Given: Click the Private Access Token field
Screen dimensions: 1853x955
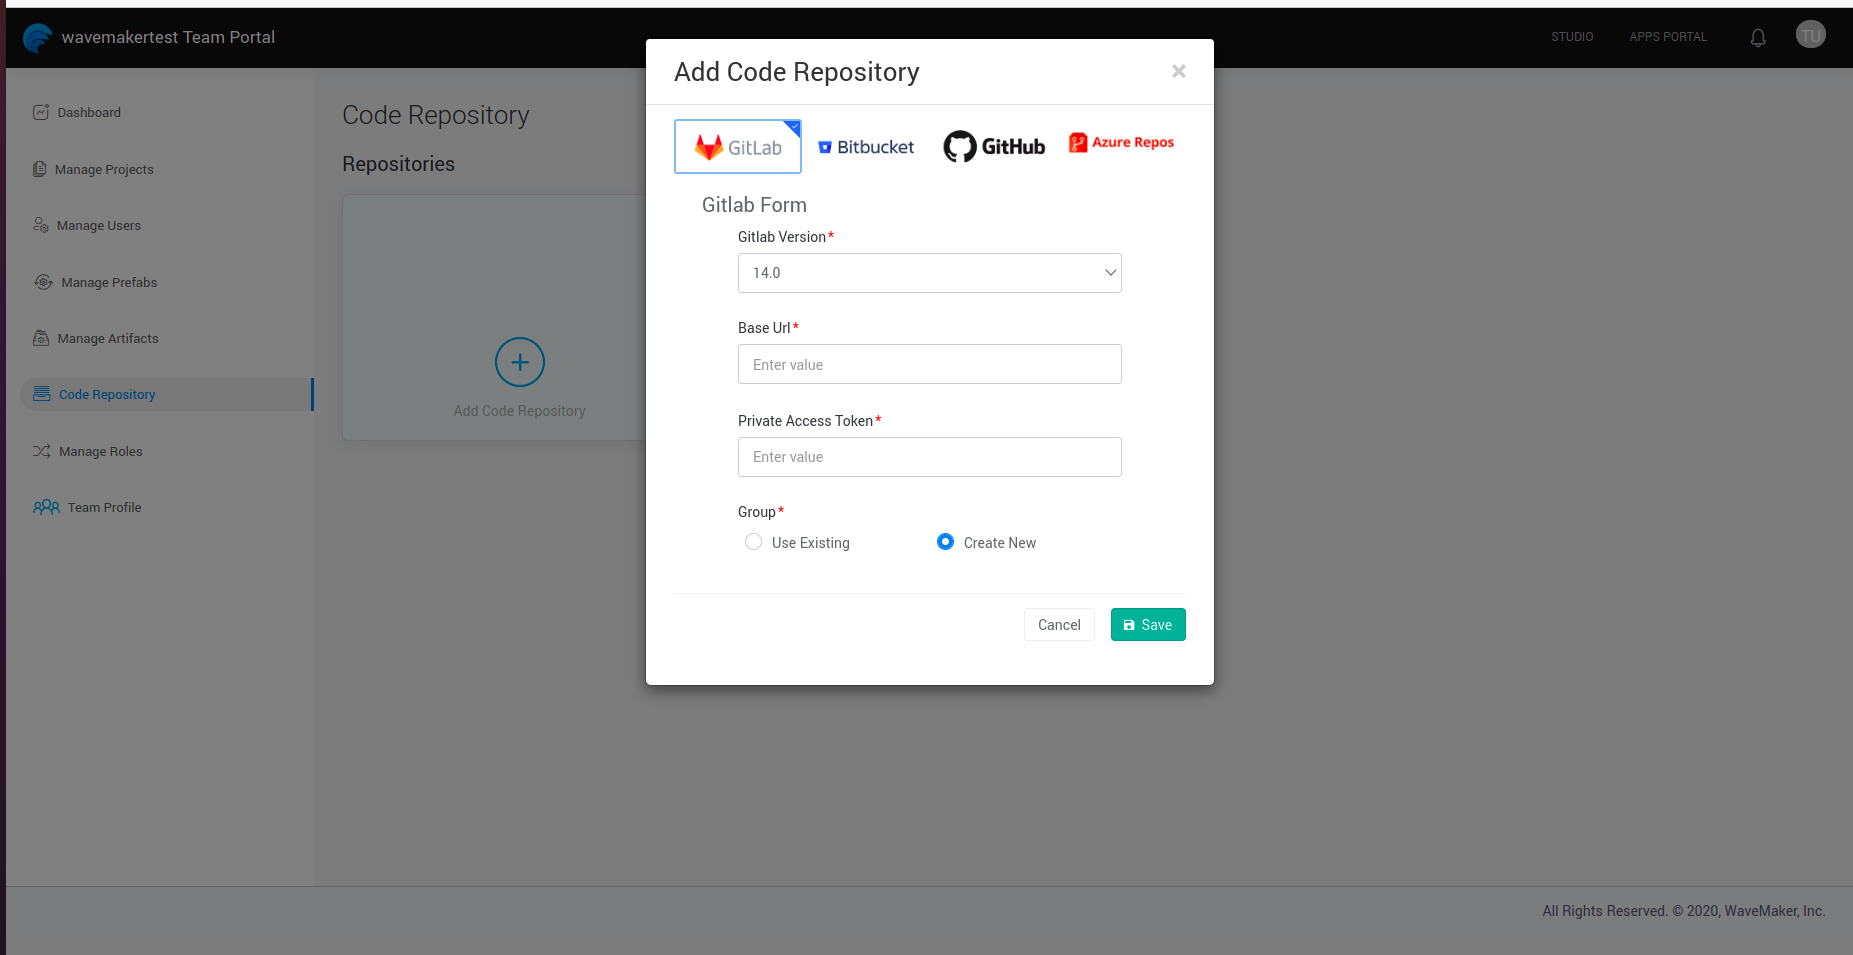Looking at the screenshot, I should 929,457.
